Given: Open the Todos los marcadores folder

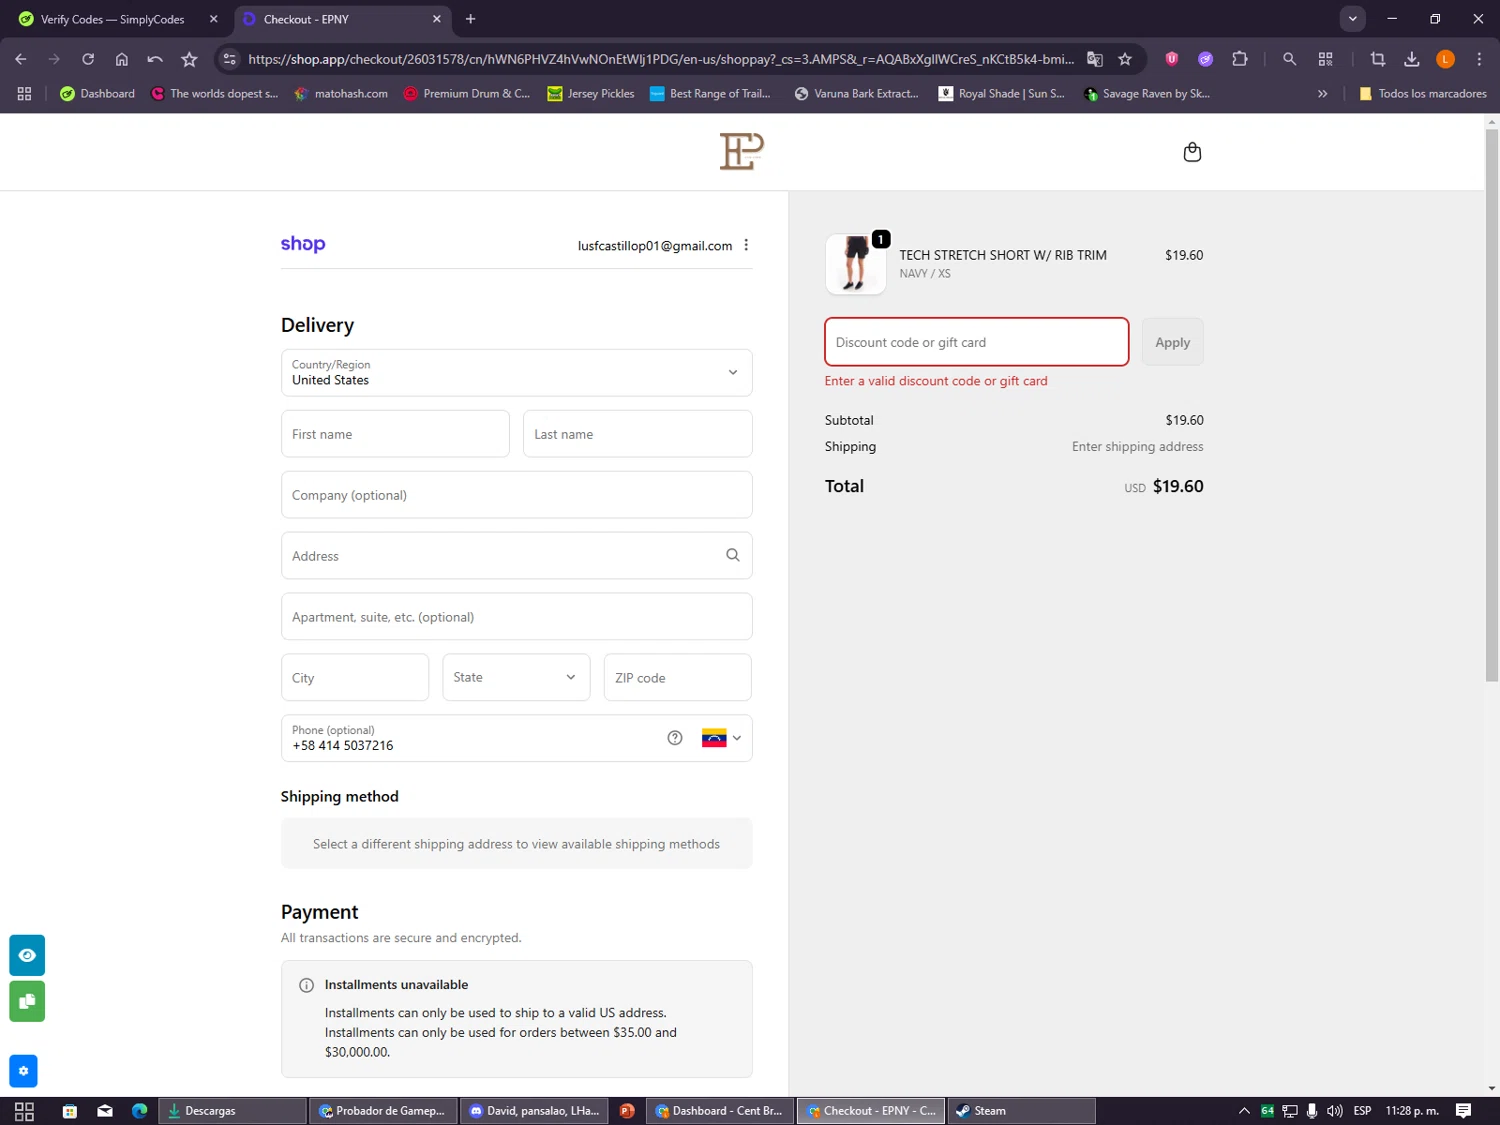Looking at the screenshot, I should (x=1422, y=94).
